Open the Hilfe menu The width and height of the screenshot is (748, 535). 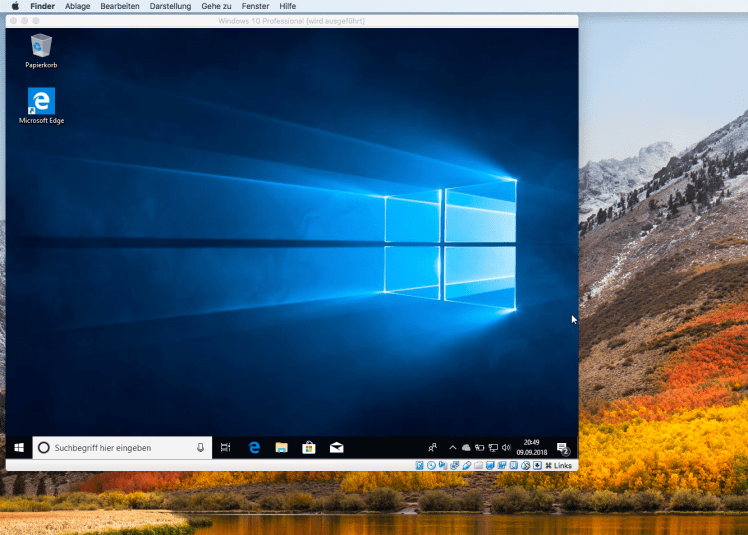pos(288,6)
